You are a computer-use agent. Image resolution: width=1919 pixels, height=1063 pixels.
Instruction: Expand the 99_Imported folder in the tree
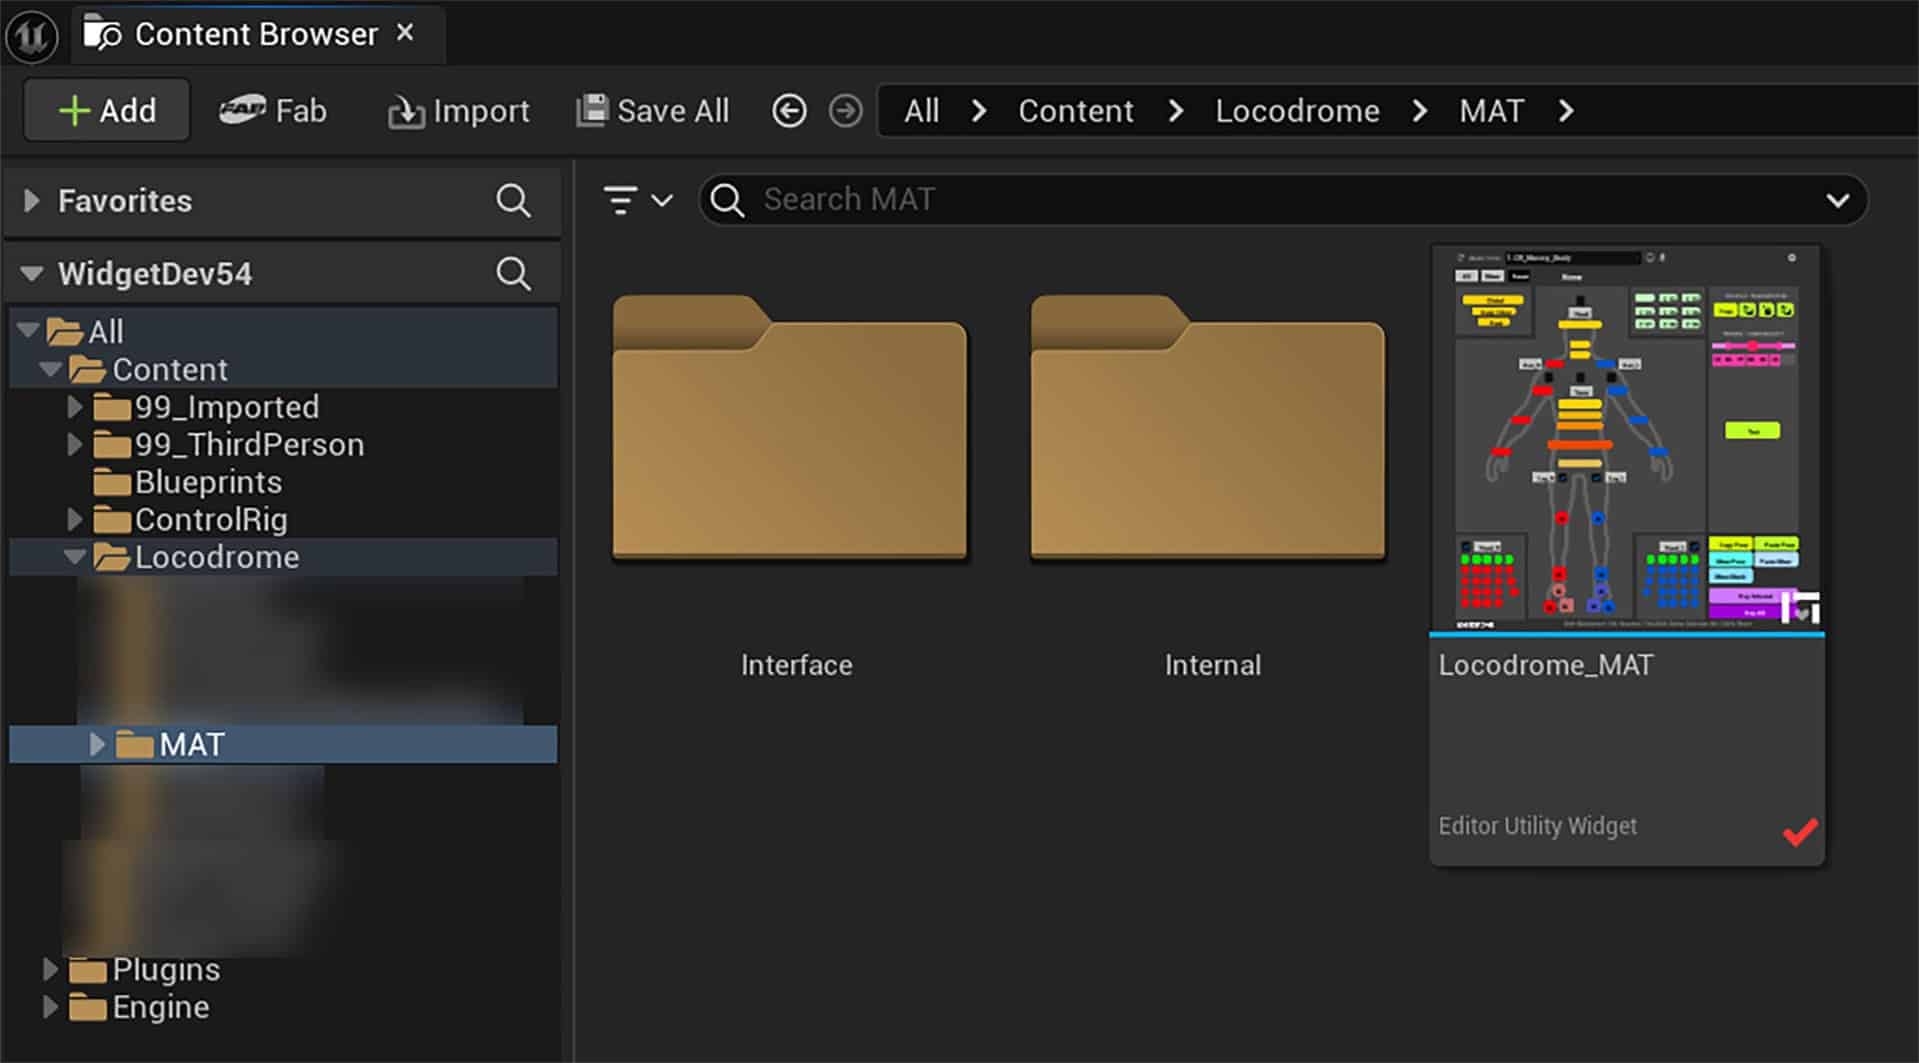click(75, 406)
